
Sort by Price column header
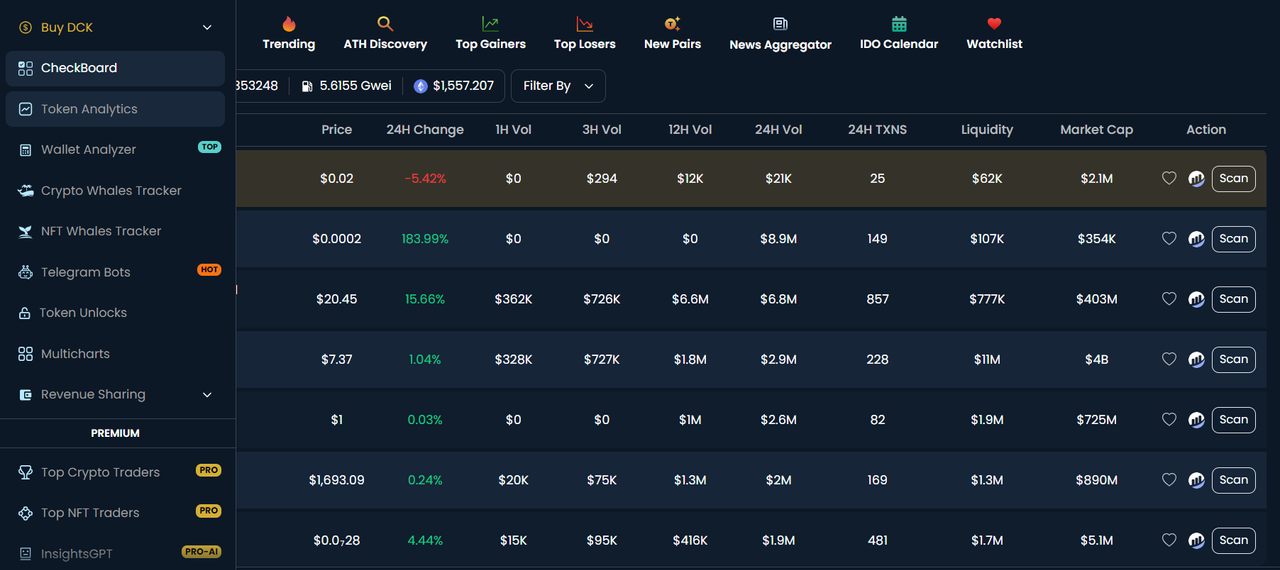point(337,130)
